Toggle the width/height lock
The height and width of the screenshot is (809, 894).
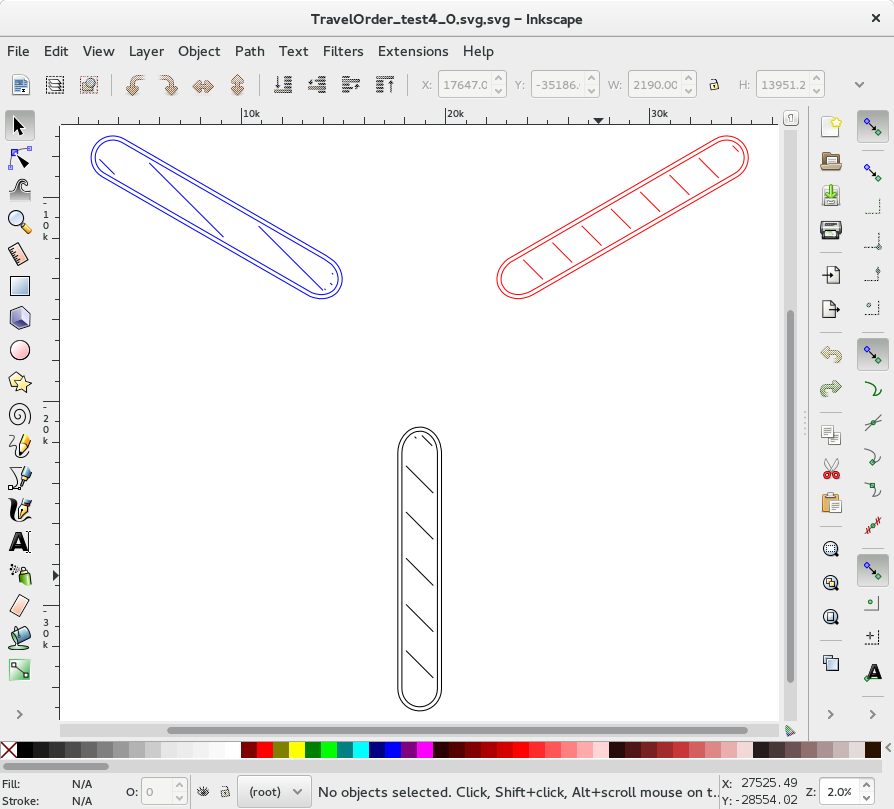(x=714, y=85)
